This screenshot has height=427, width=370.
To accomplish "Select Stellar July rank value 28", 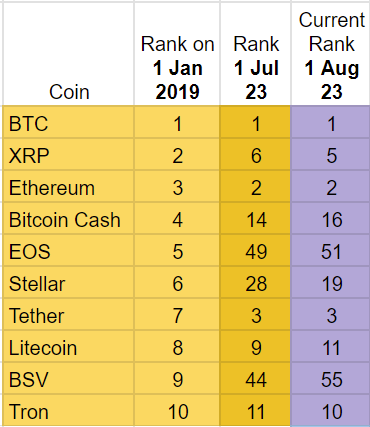I will (x=256, y=282).
